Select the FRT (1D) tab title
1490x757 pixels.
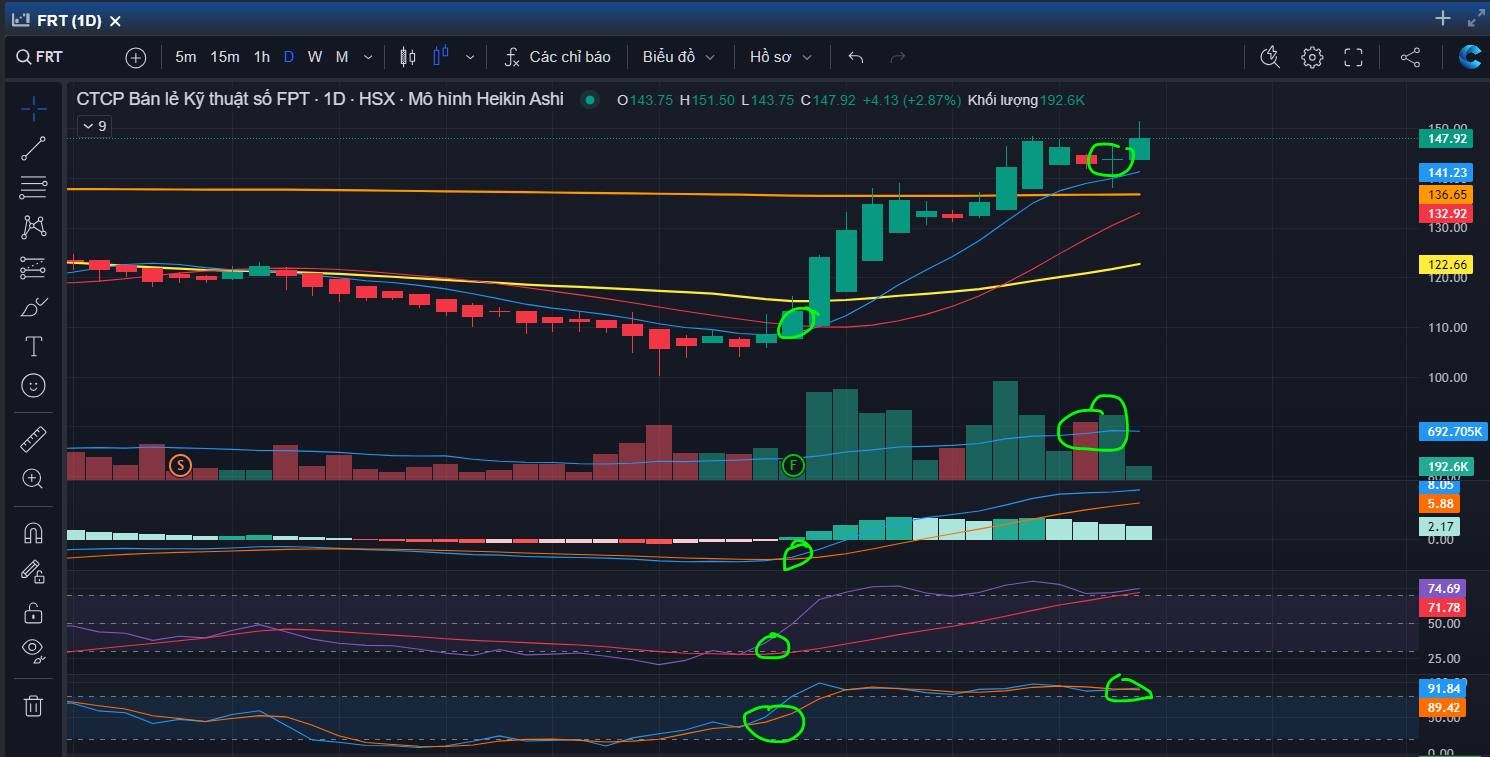coord(69,21)
